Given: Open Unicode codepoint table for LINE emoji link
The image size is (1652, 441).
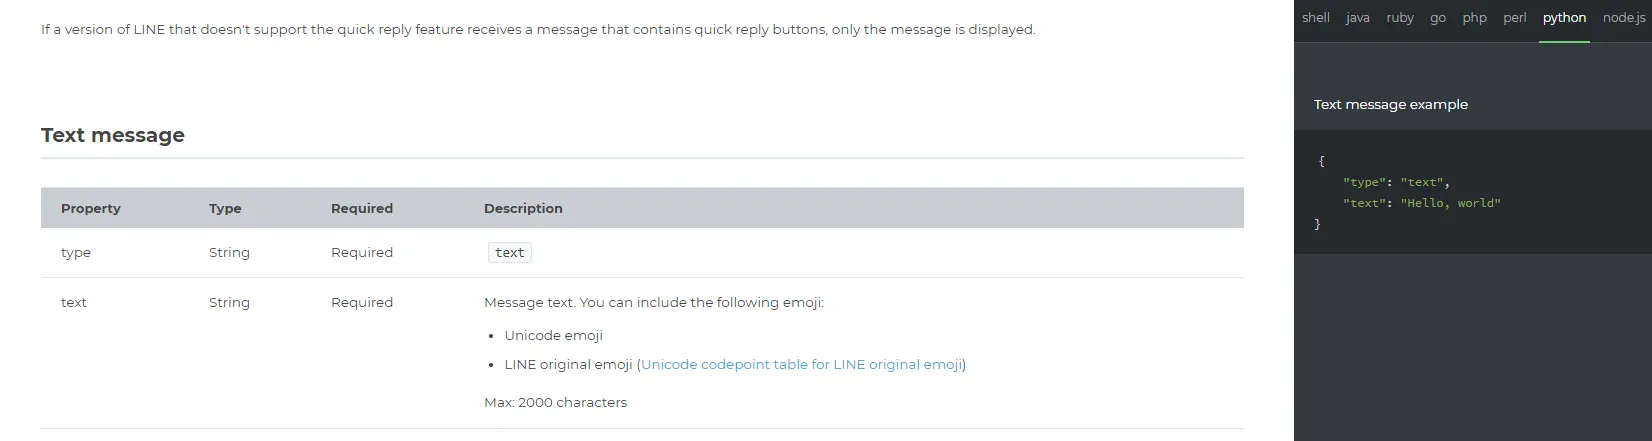Looking at the screenshot, I should [801, 364].
